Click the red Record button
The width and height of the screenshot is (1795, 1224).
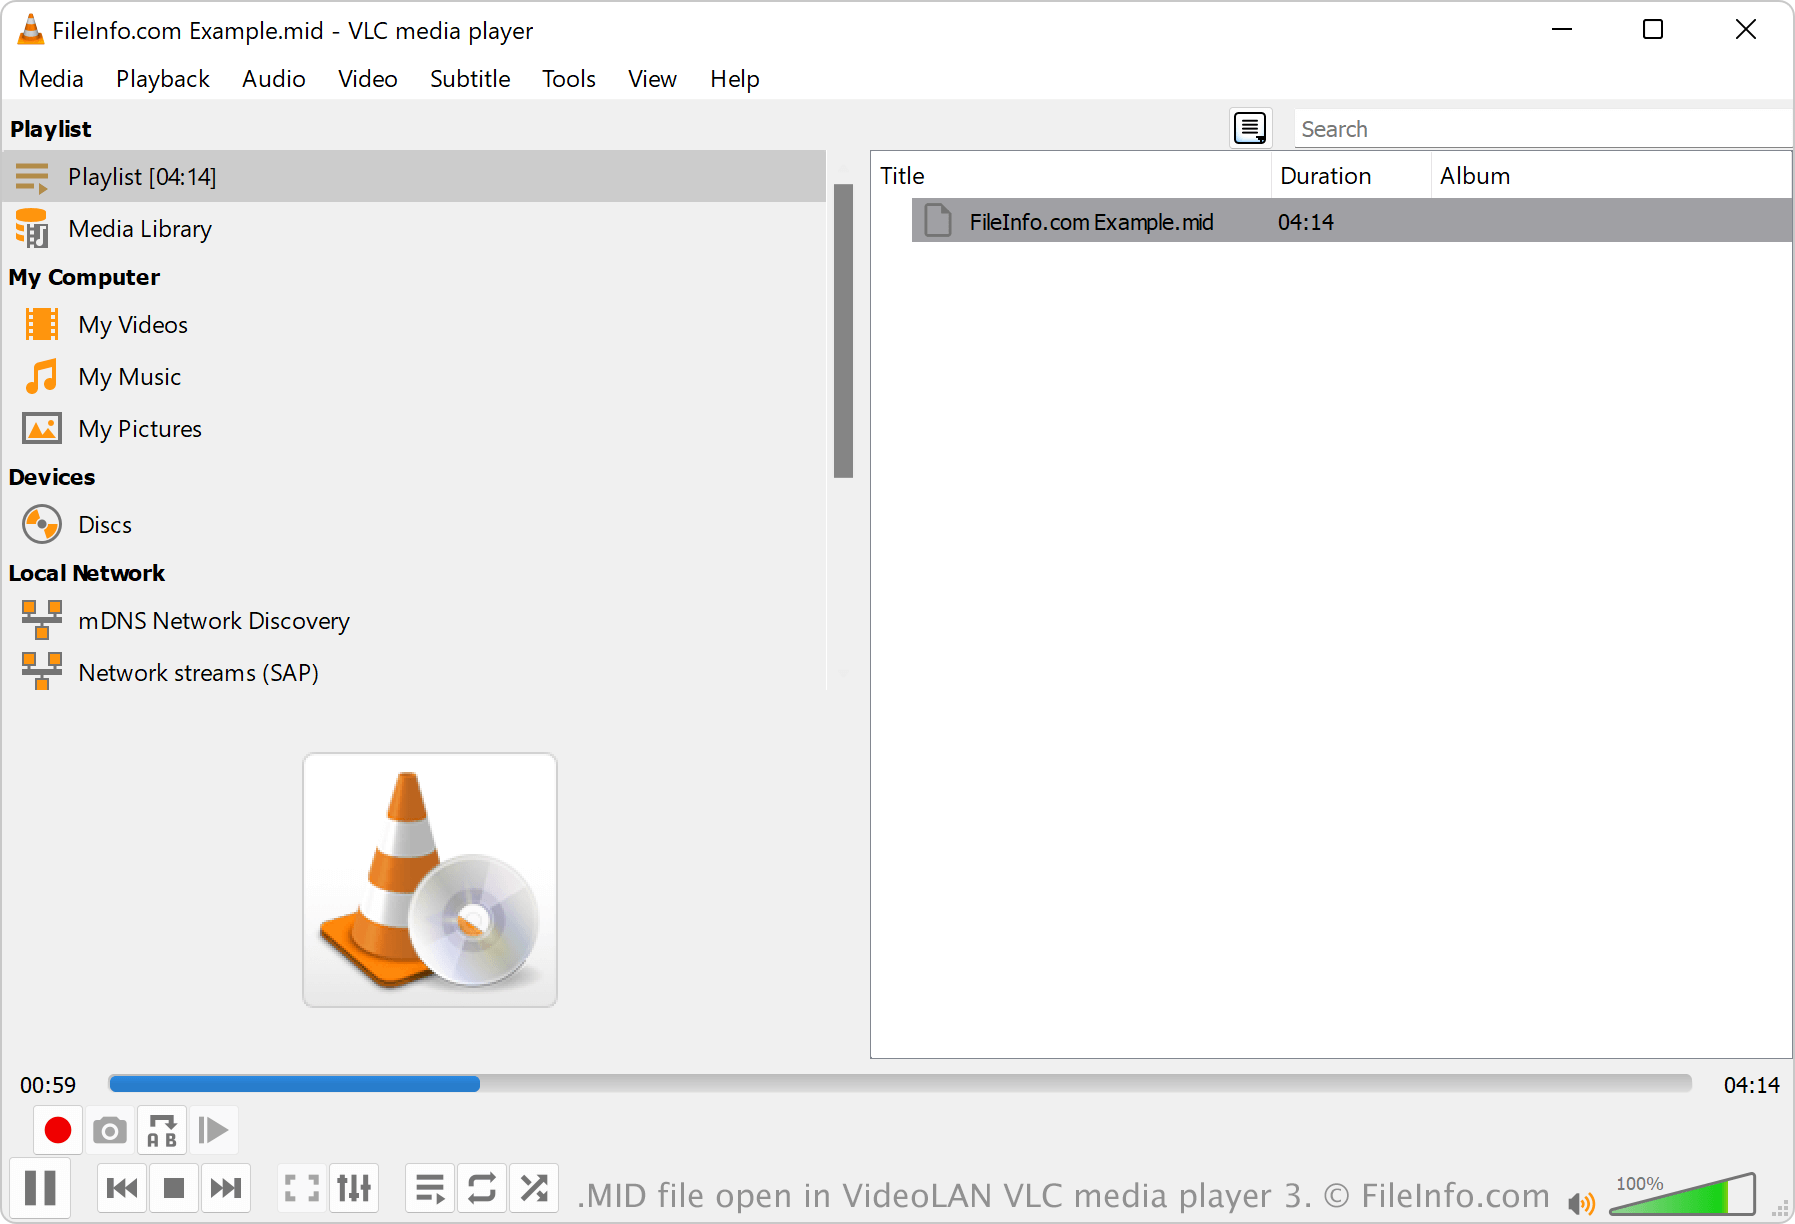pyautogui.click(x=57, y=1130)
